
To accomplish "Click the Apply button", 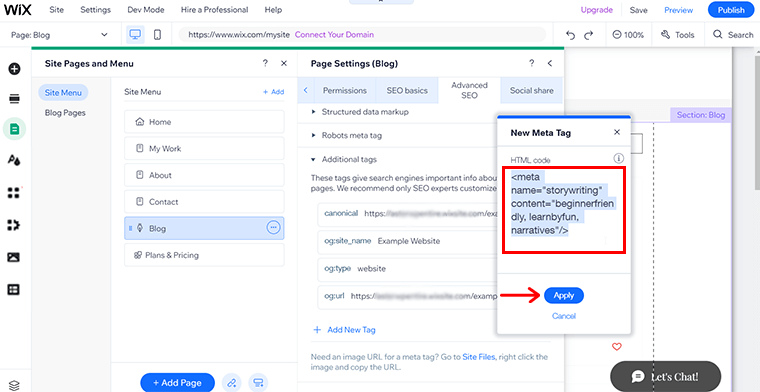I will [564, 296].
